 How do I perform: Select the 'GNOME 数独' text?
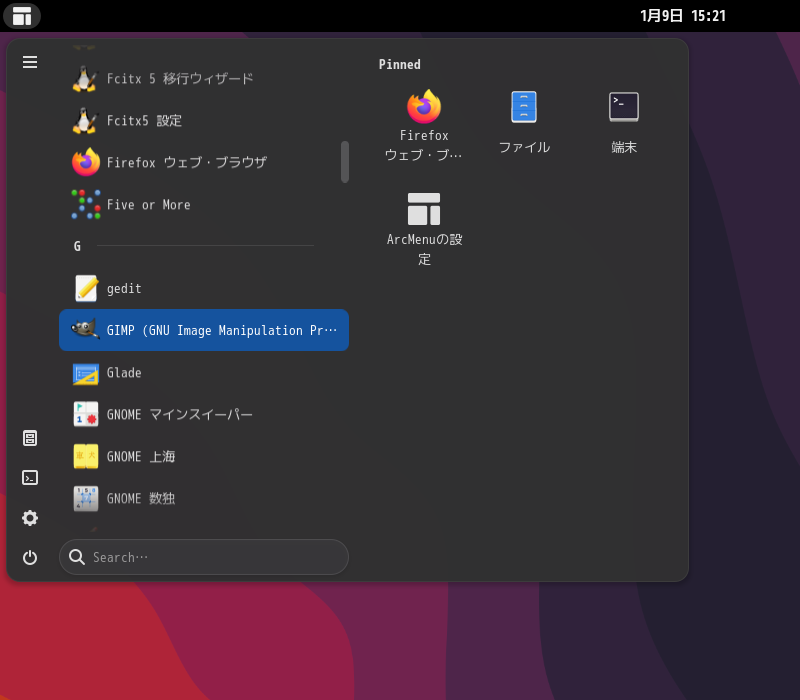pyautogui.click(x=141, y=498)
